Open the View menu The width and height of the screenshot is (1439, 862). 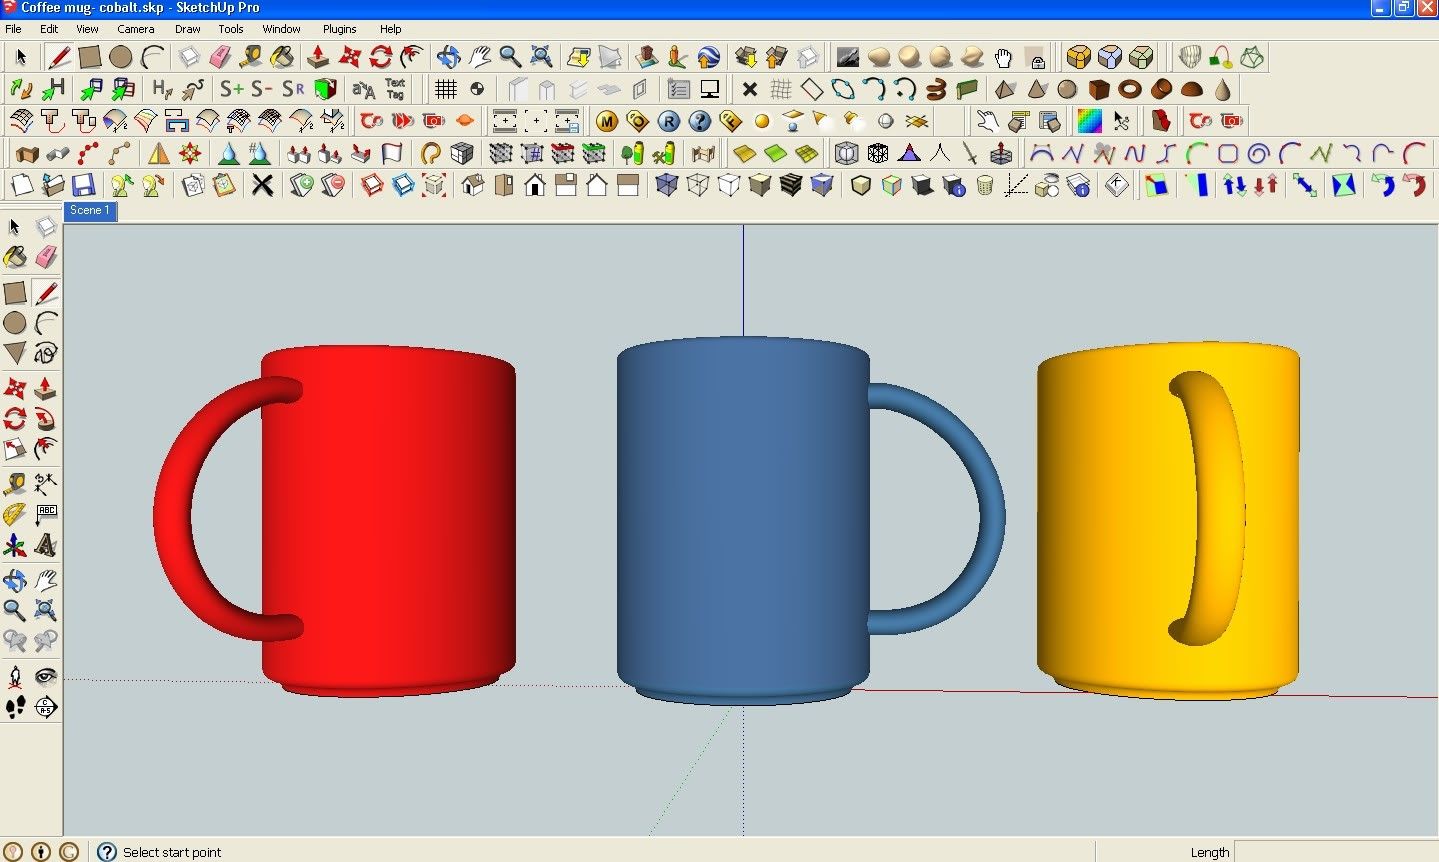point(87,29)
